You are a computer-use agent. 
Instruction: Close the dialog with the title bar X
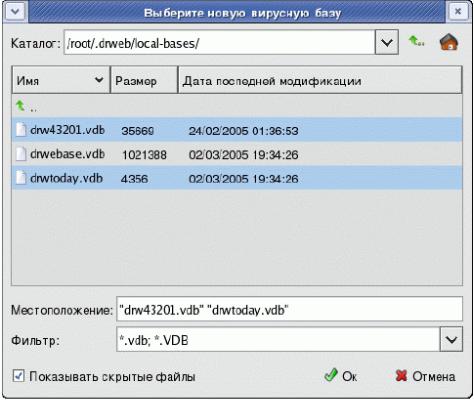[458, 12]
